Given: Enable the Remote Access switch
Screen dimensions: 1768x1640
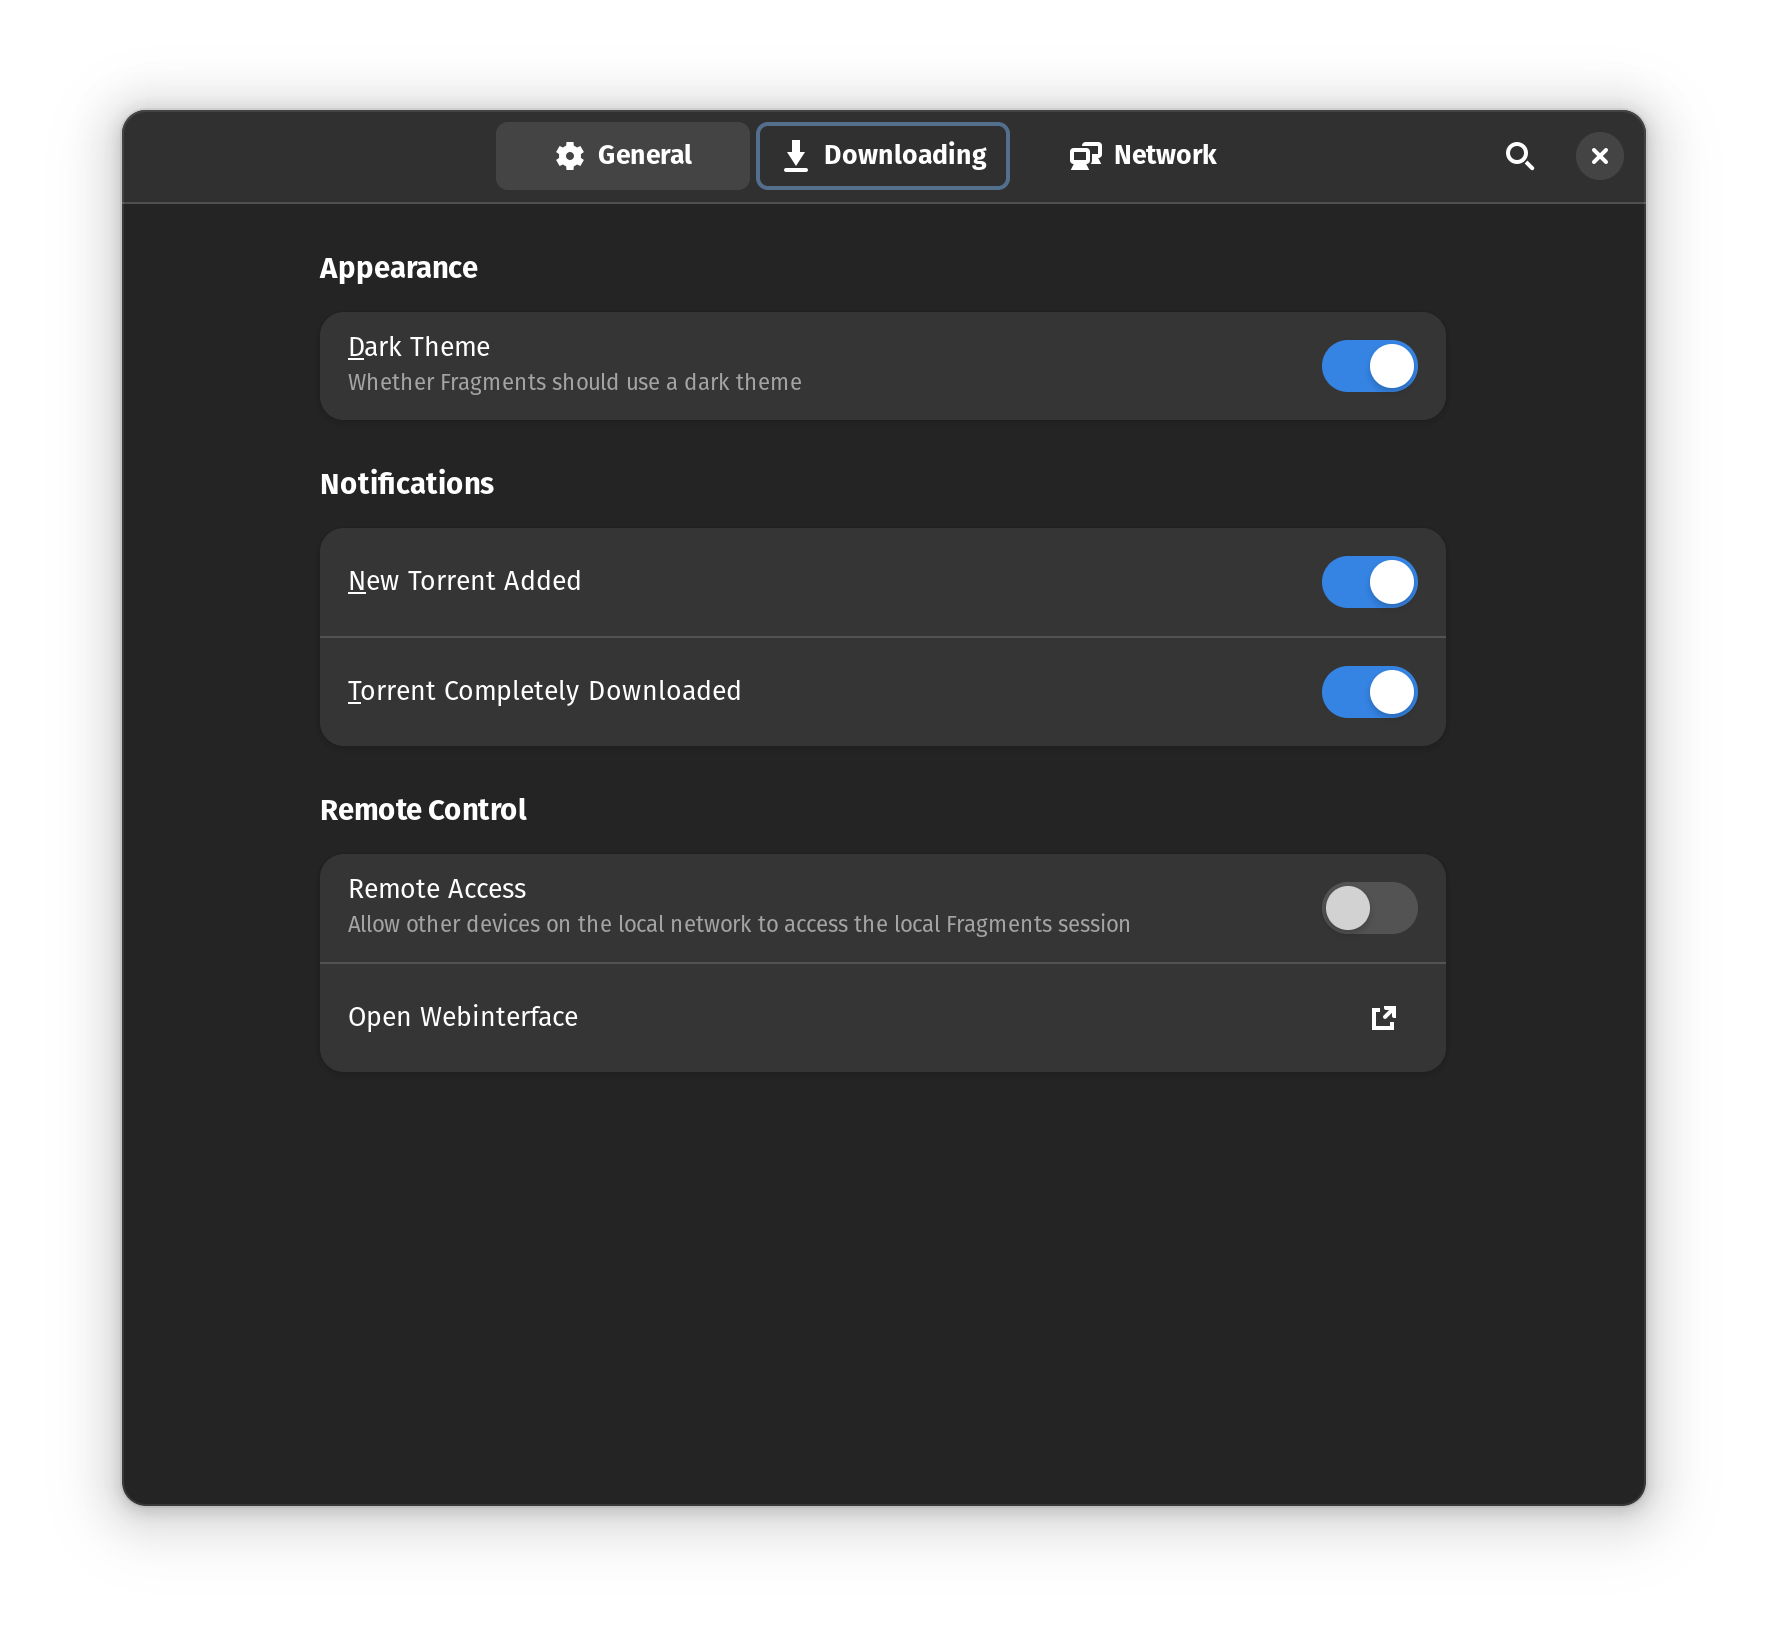Looking at the screenshot, I should [x=1369, y=908].
